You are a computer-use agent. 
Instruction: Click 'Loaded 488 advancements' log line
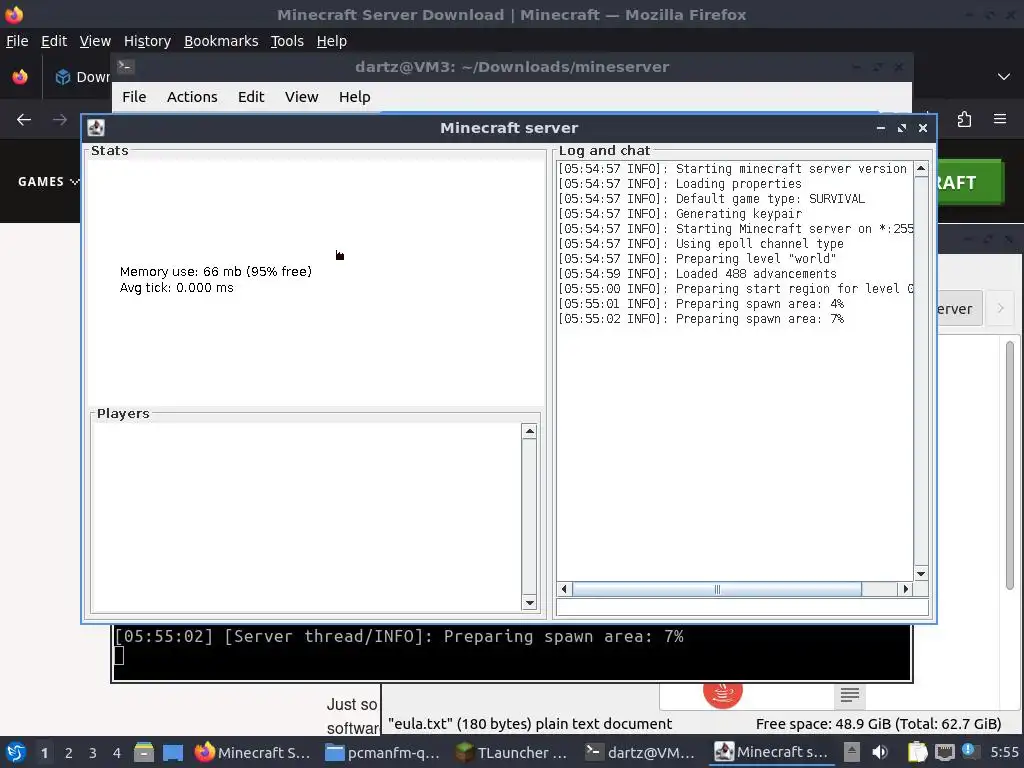pos(697,274)
